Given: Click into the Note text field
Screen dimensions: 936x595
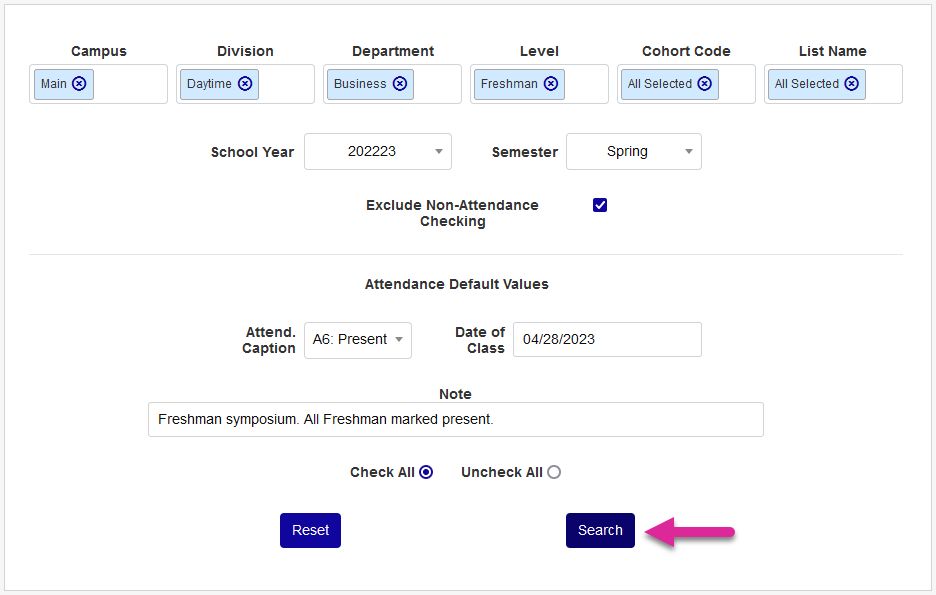Looking at the screenshot, I should [455, 420].
